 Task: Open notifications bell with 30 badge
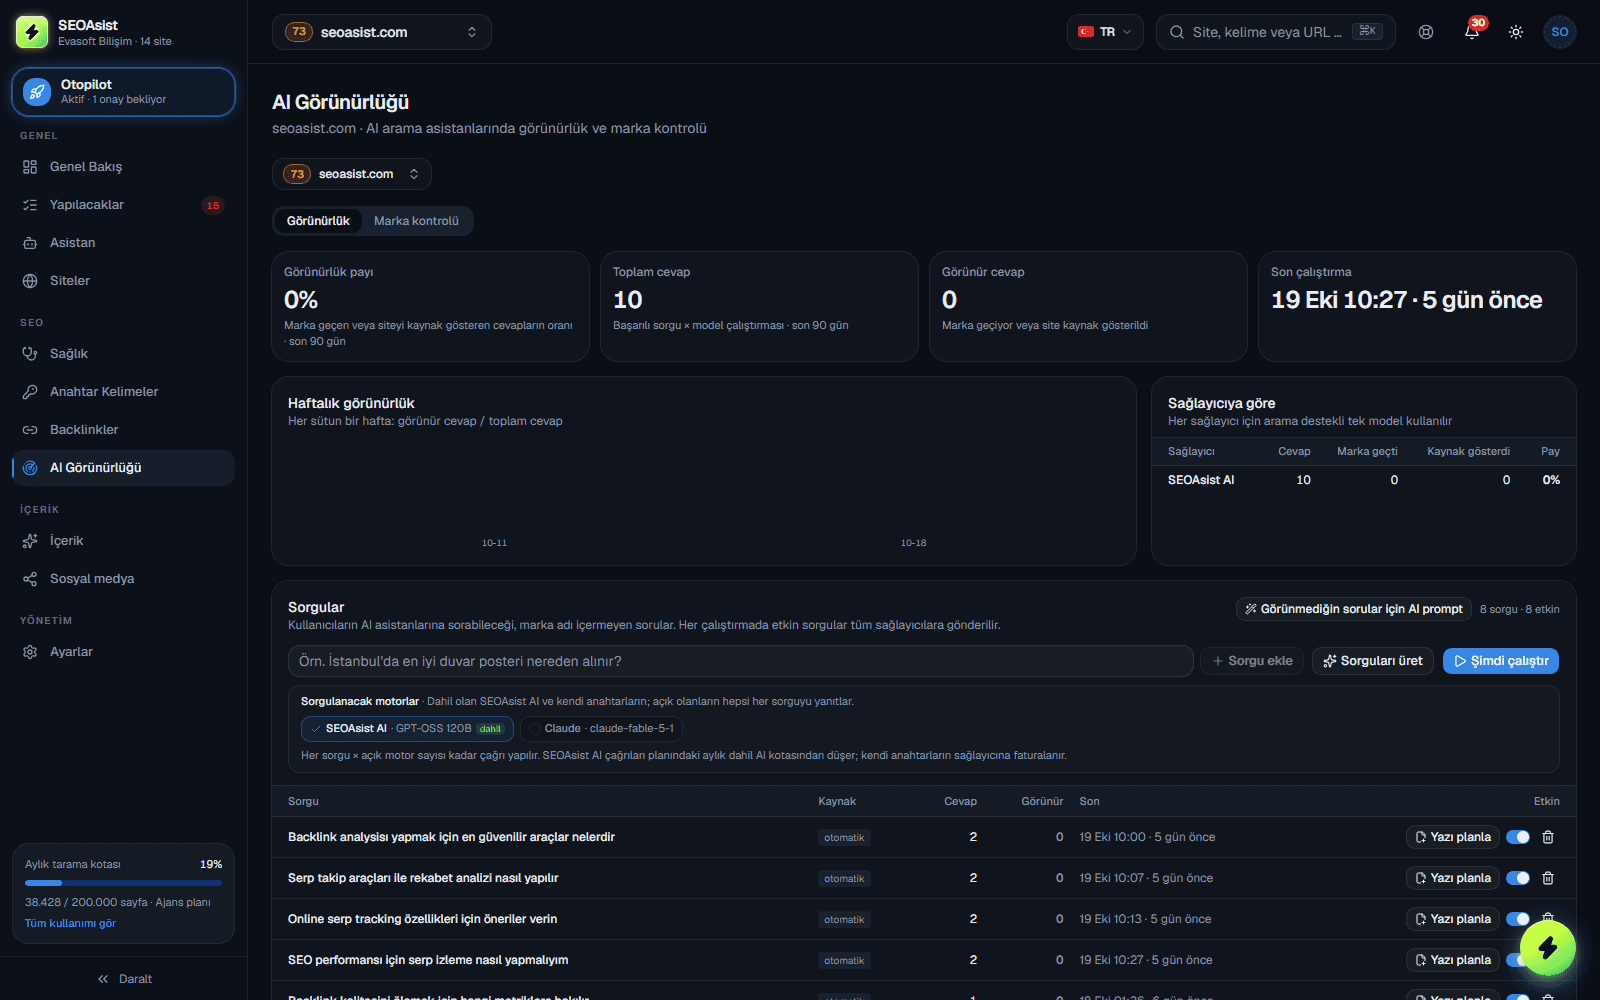(x=1472, y=32)
